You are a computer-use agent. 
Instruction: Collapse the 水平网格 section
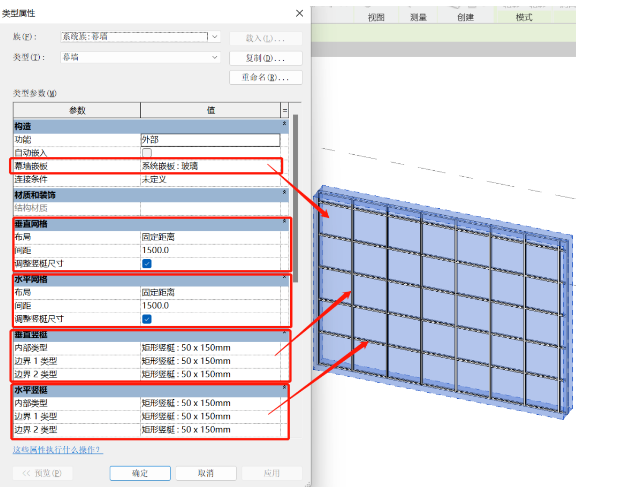click(x=284, y=277)
